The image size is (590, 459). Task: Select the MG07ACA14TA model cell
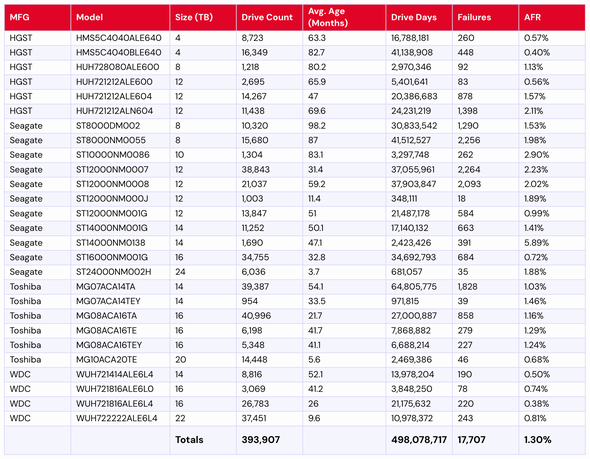click(120, 287)
